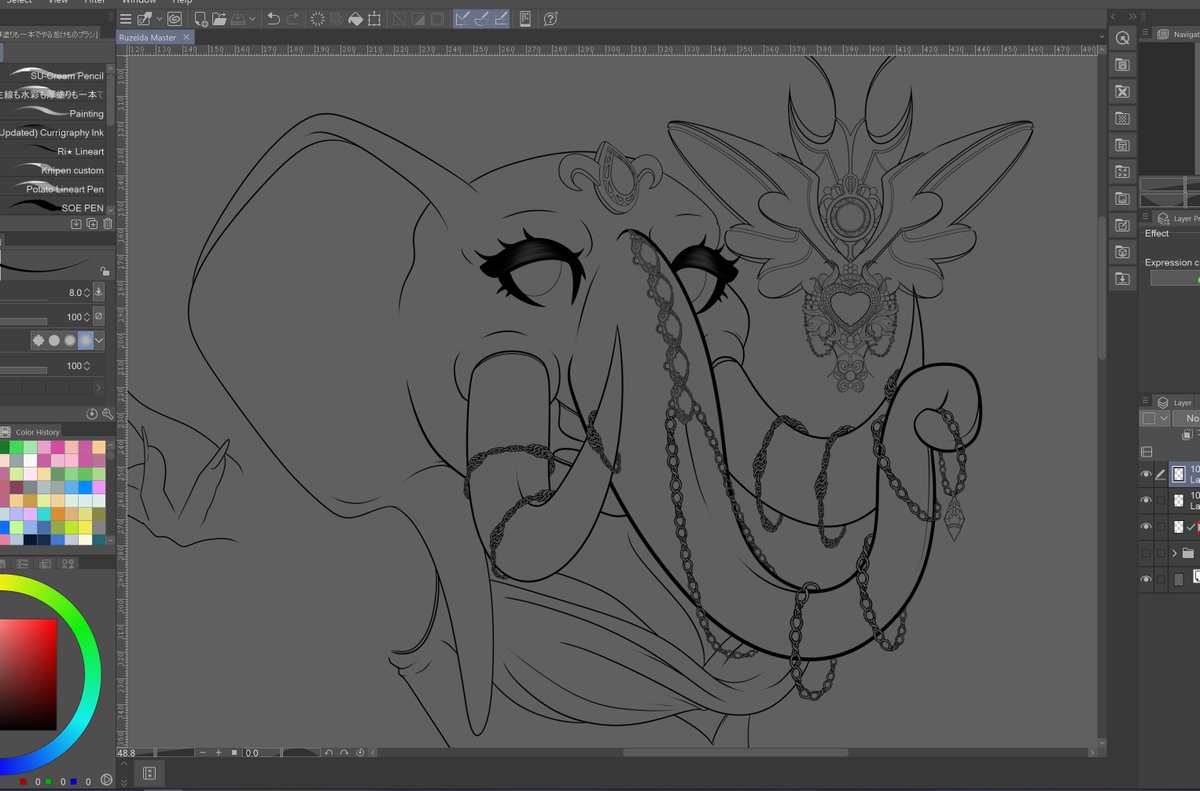Open file with the folder icon
1200x791 pixels.
pos(218,19)
